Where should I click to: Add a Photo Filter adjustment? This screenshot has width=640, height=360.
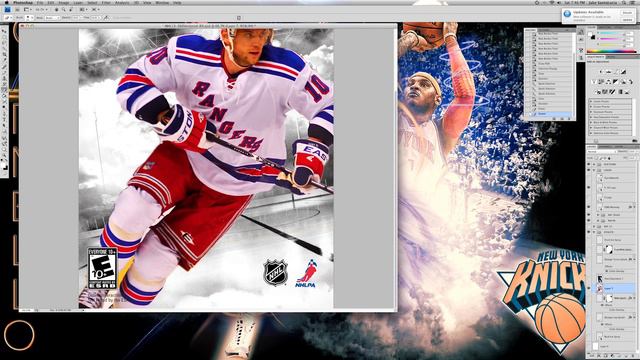coord(622,82)
